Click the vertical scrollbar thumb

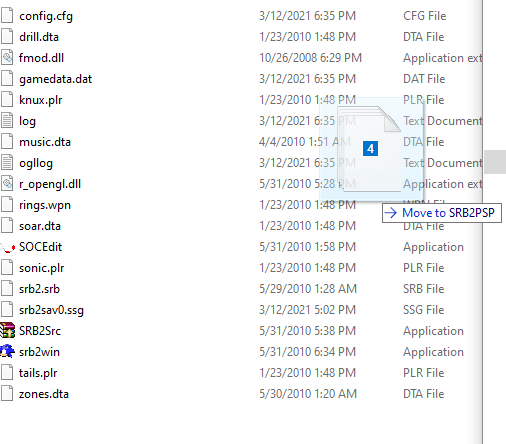click(x=495, y=162)
